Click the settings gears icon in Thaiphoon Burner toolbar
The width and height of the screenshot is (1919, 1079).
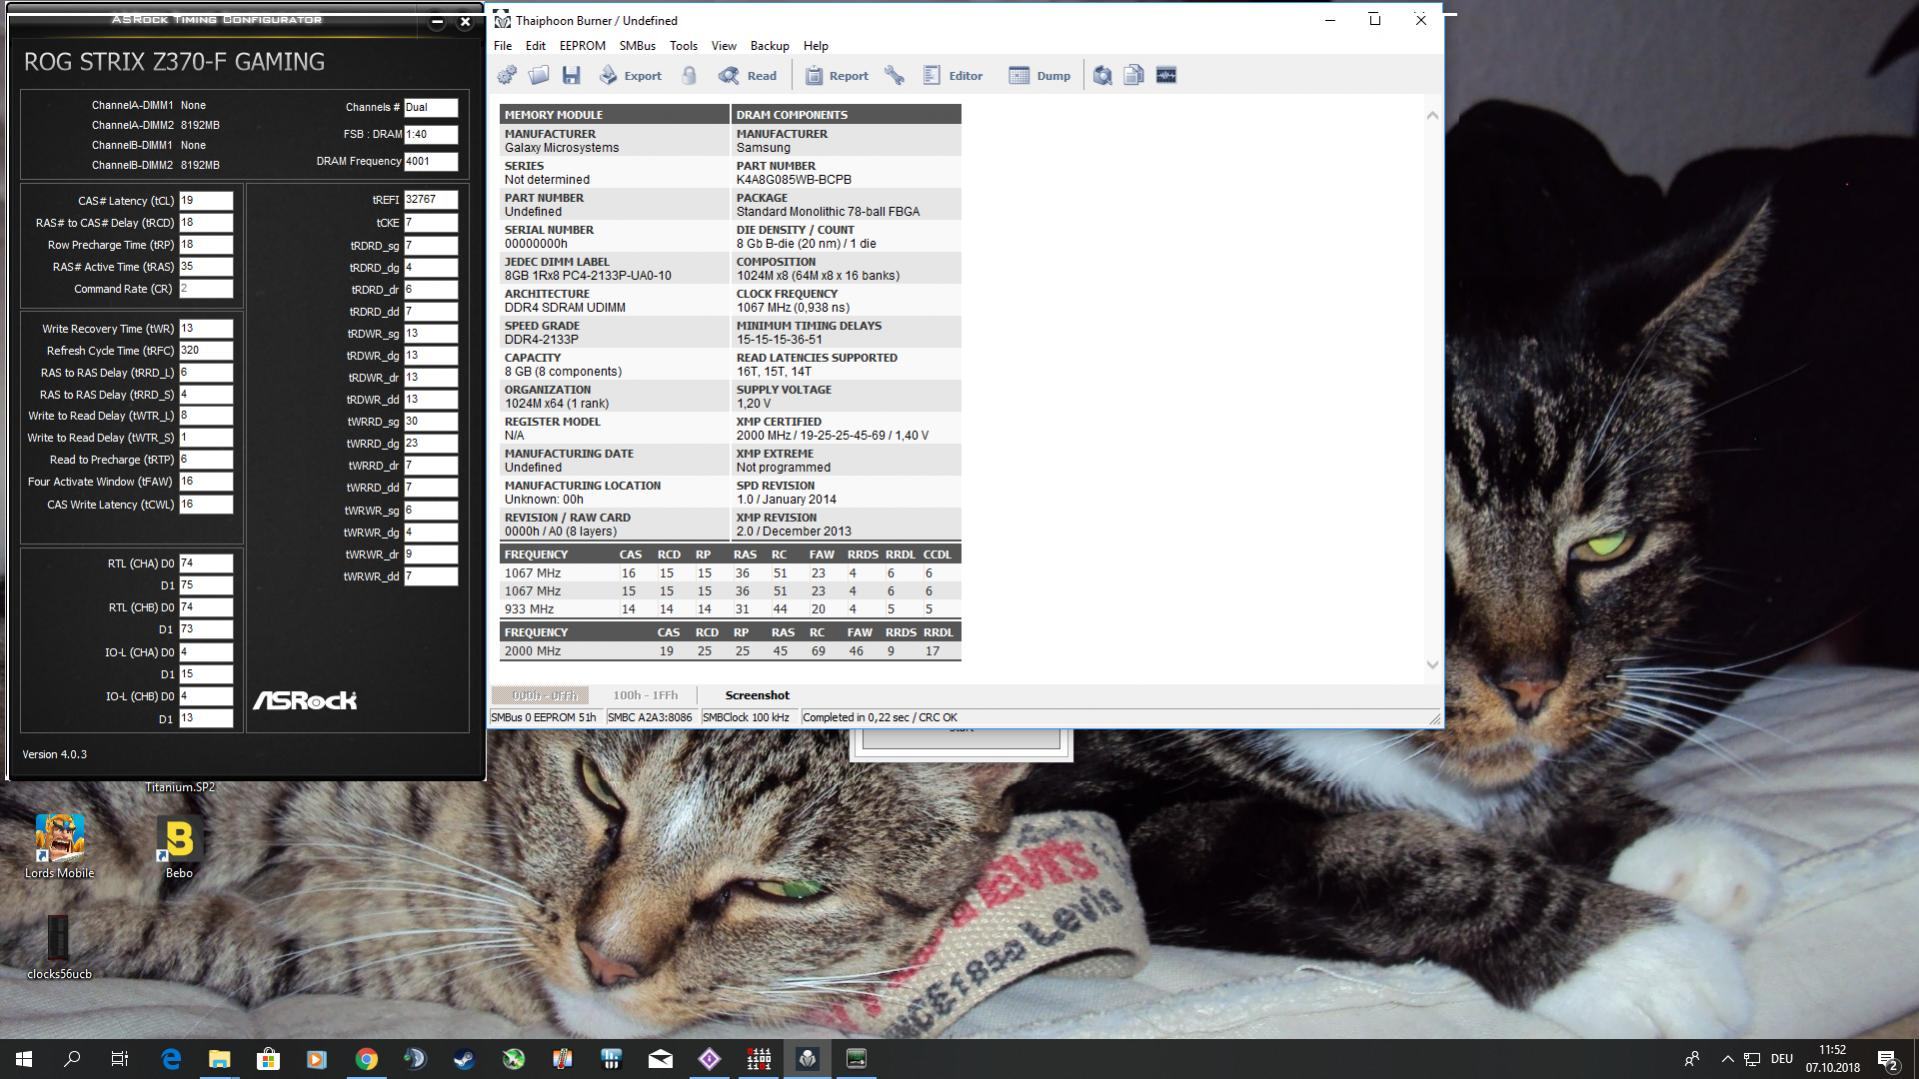(x=507, y=75)
